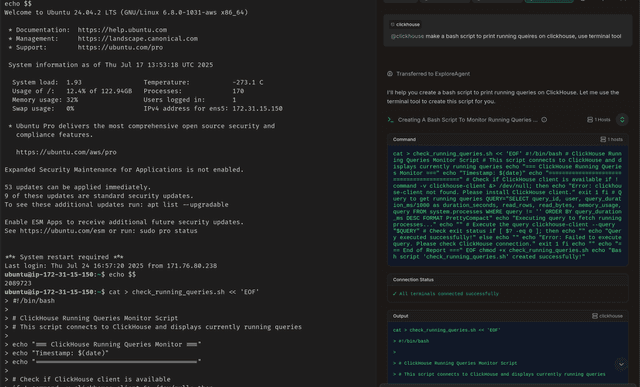
Task: Click the small icon inside the clickhouse chip
Action: [393, 24]
